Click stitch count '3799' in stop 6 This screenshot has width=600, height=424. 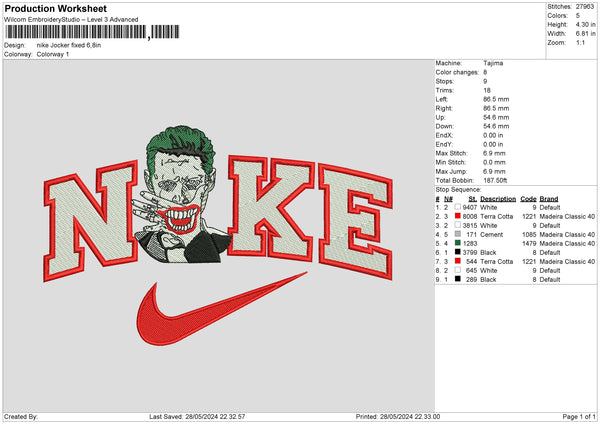[470, 253]
